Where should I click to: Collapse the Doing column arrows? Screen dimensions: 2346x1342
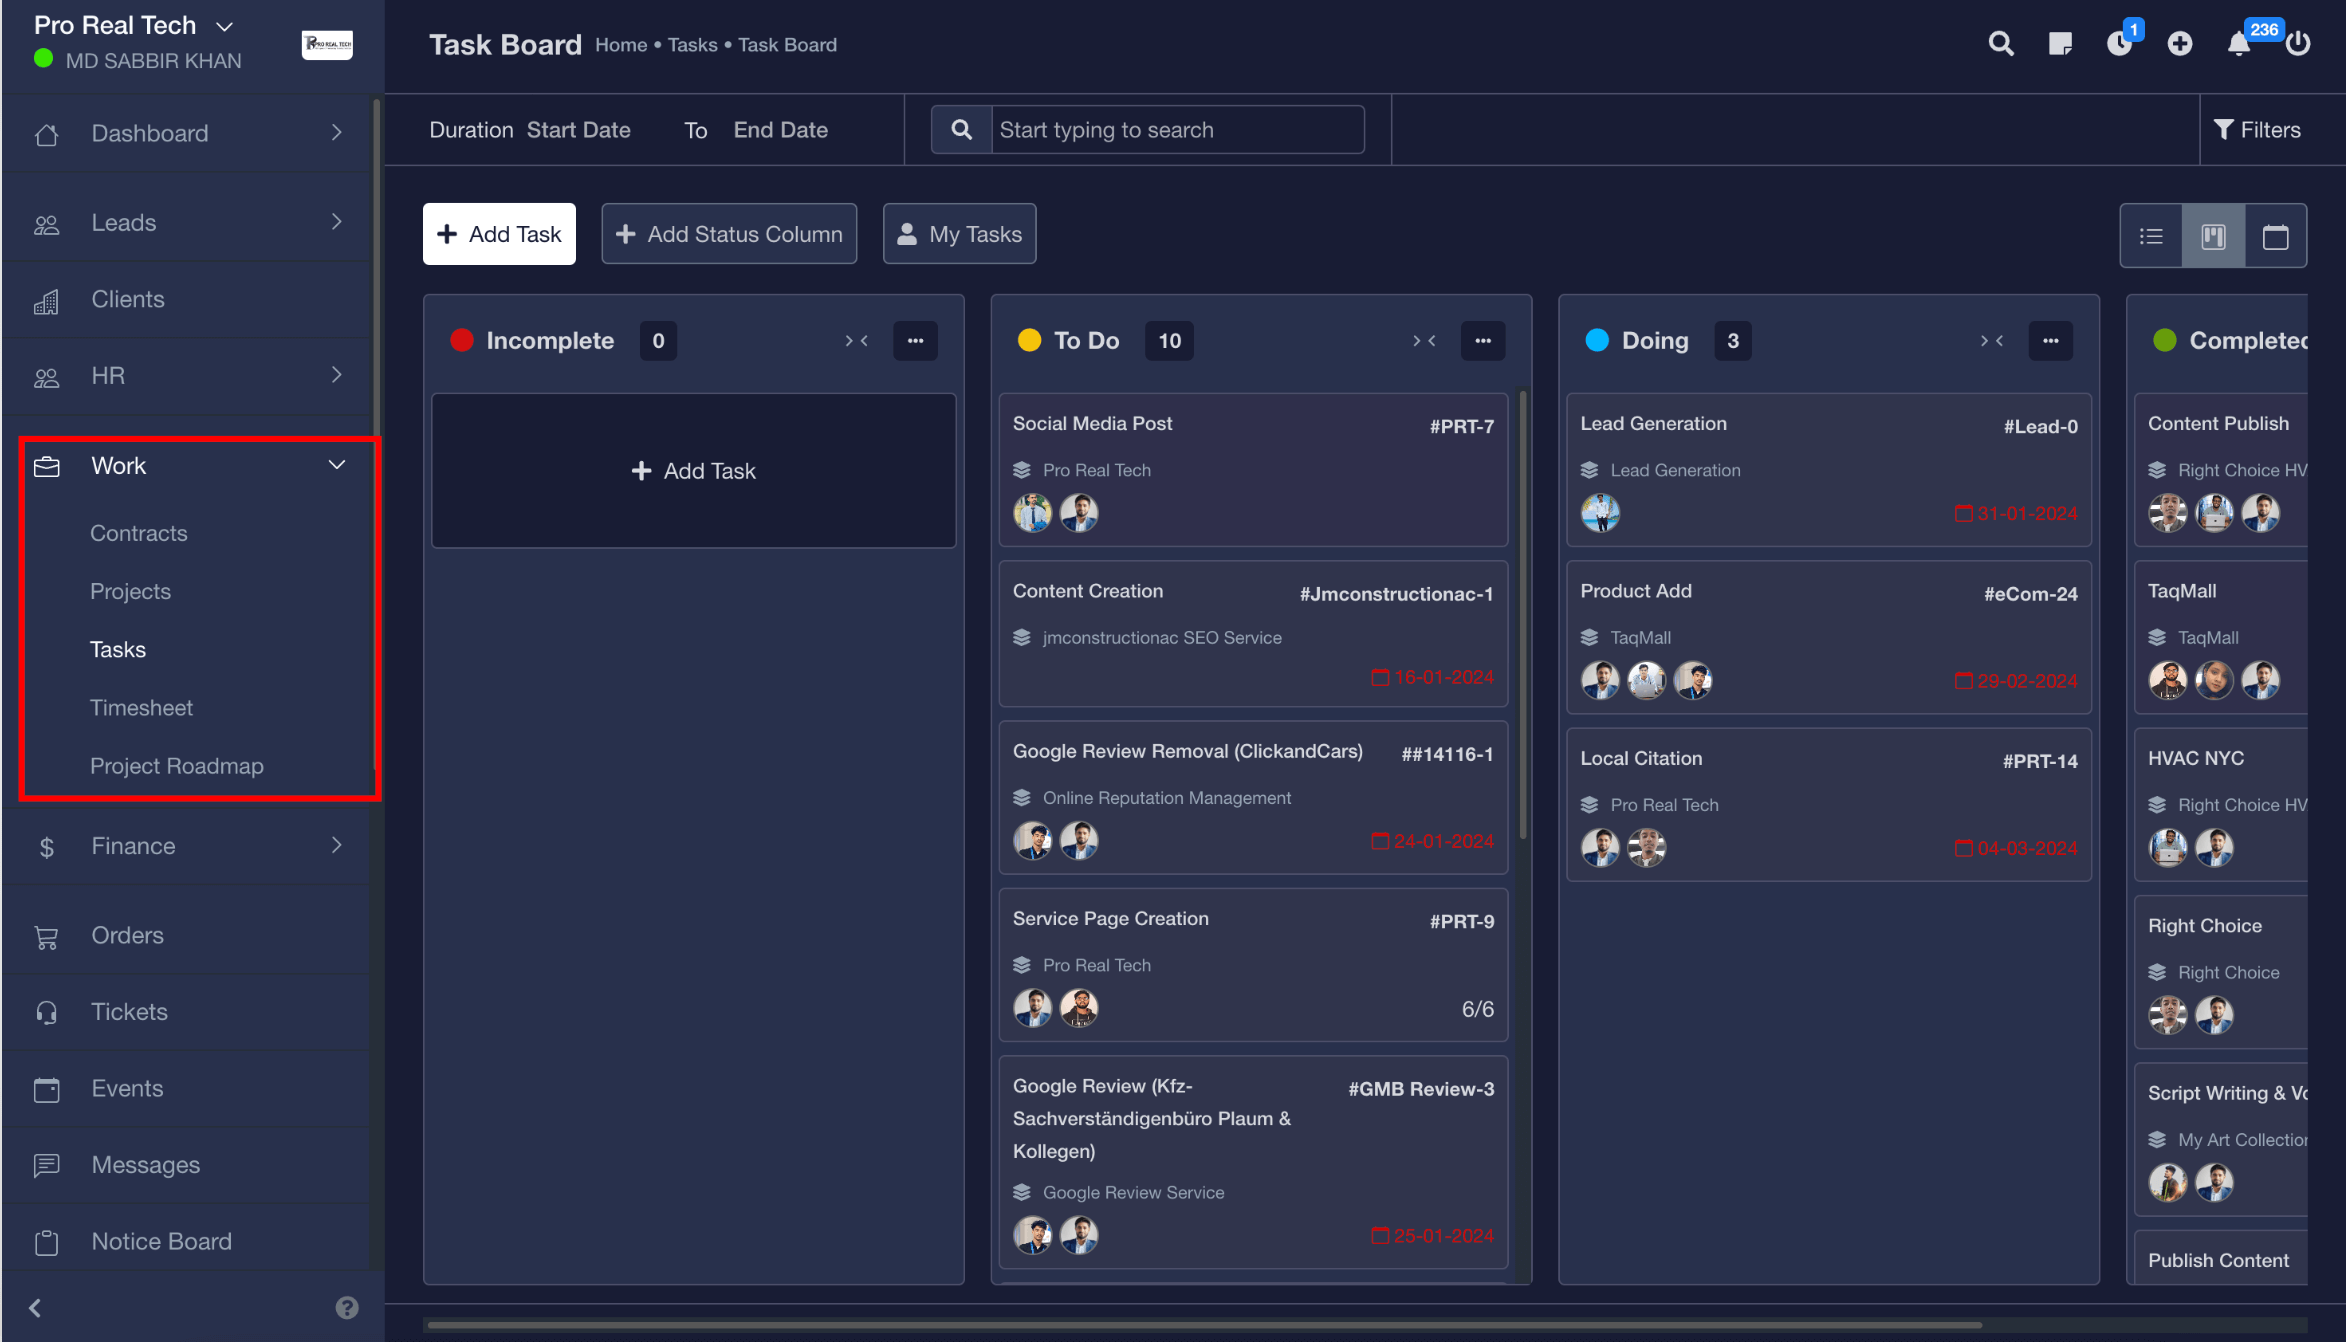(x=1991, y=341)
